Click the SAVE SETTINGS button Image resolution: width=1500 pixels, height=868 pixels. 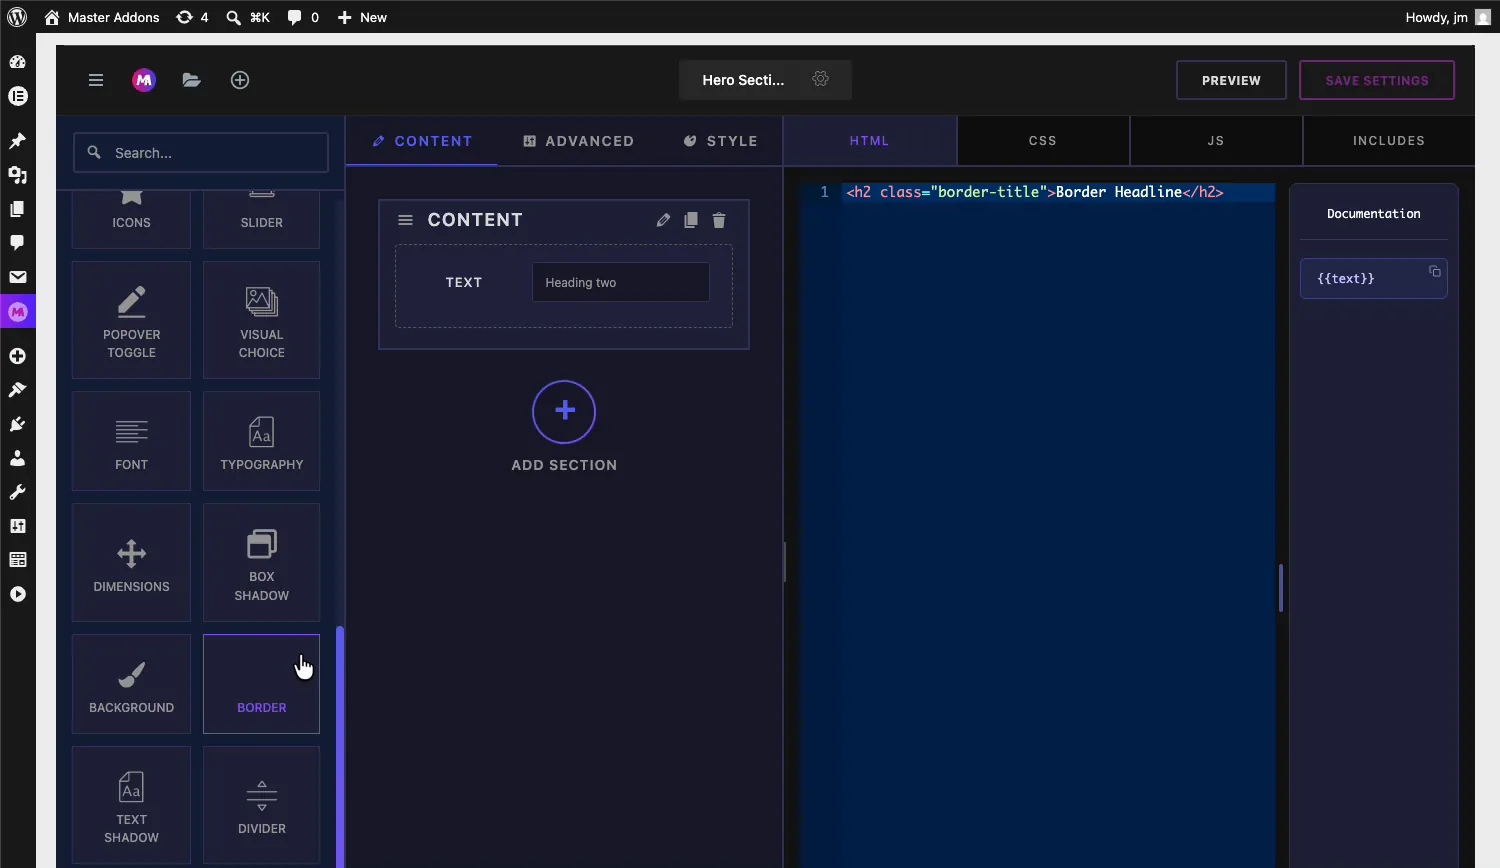point(1377,80)
